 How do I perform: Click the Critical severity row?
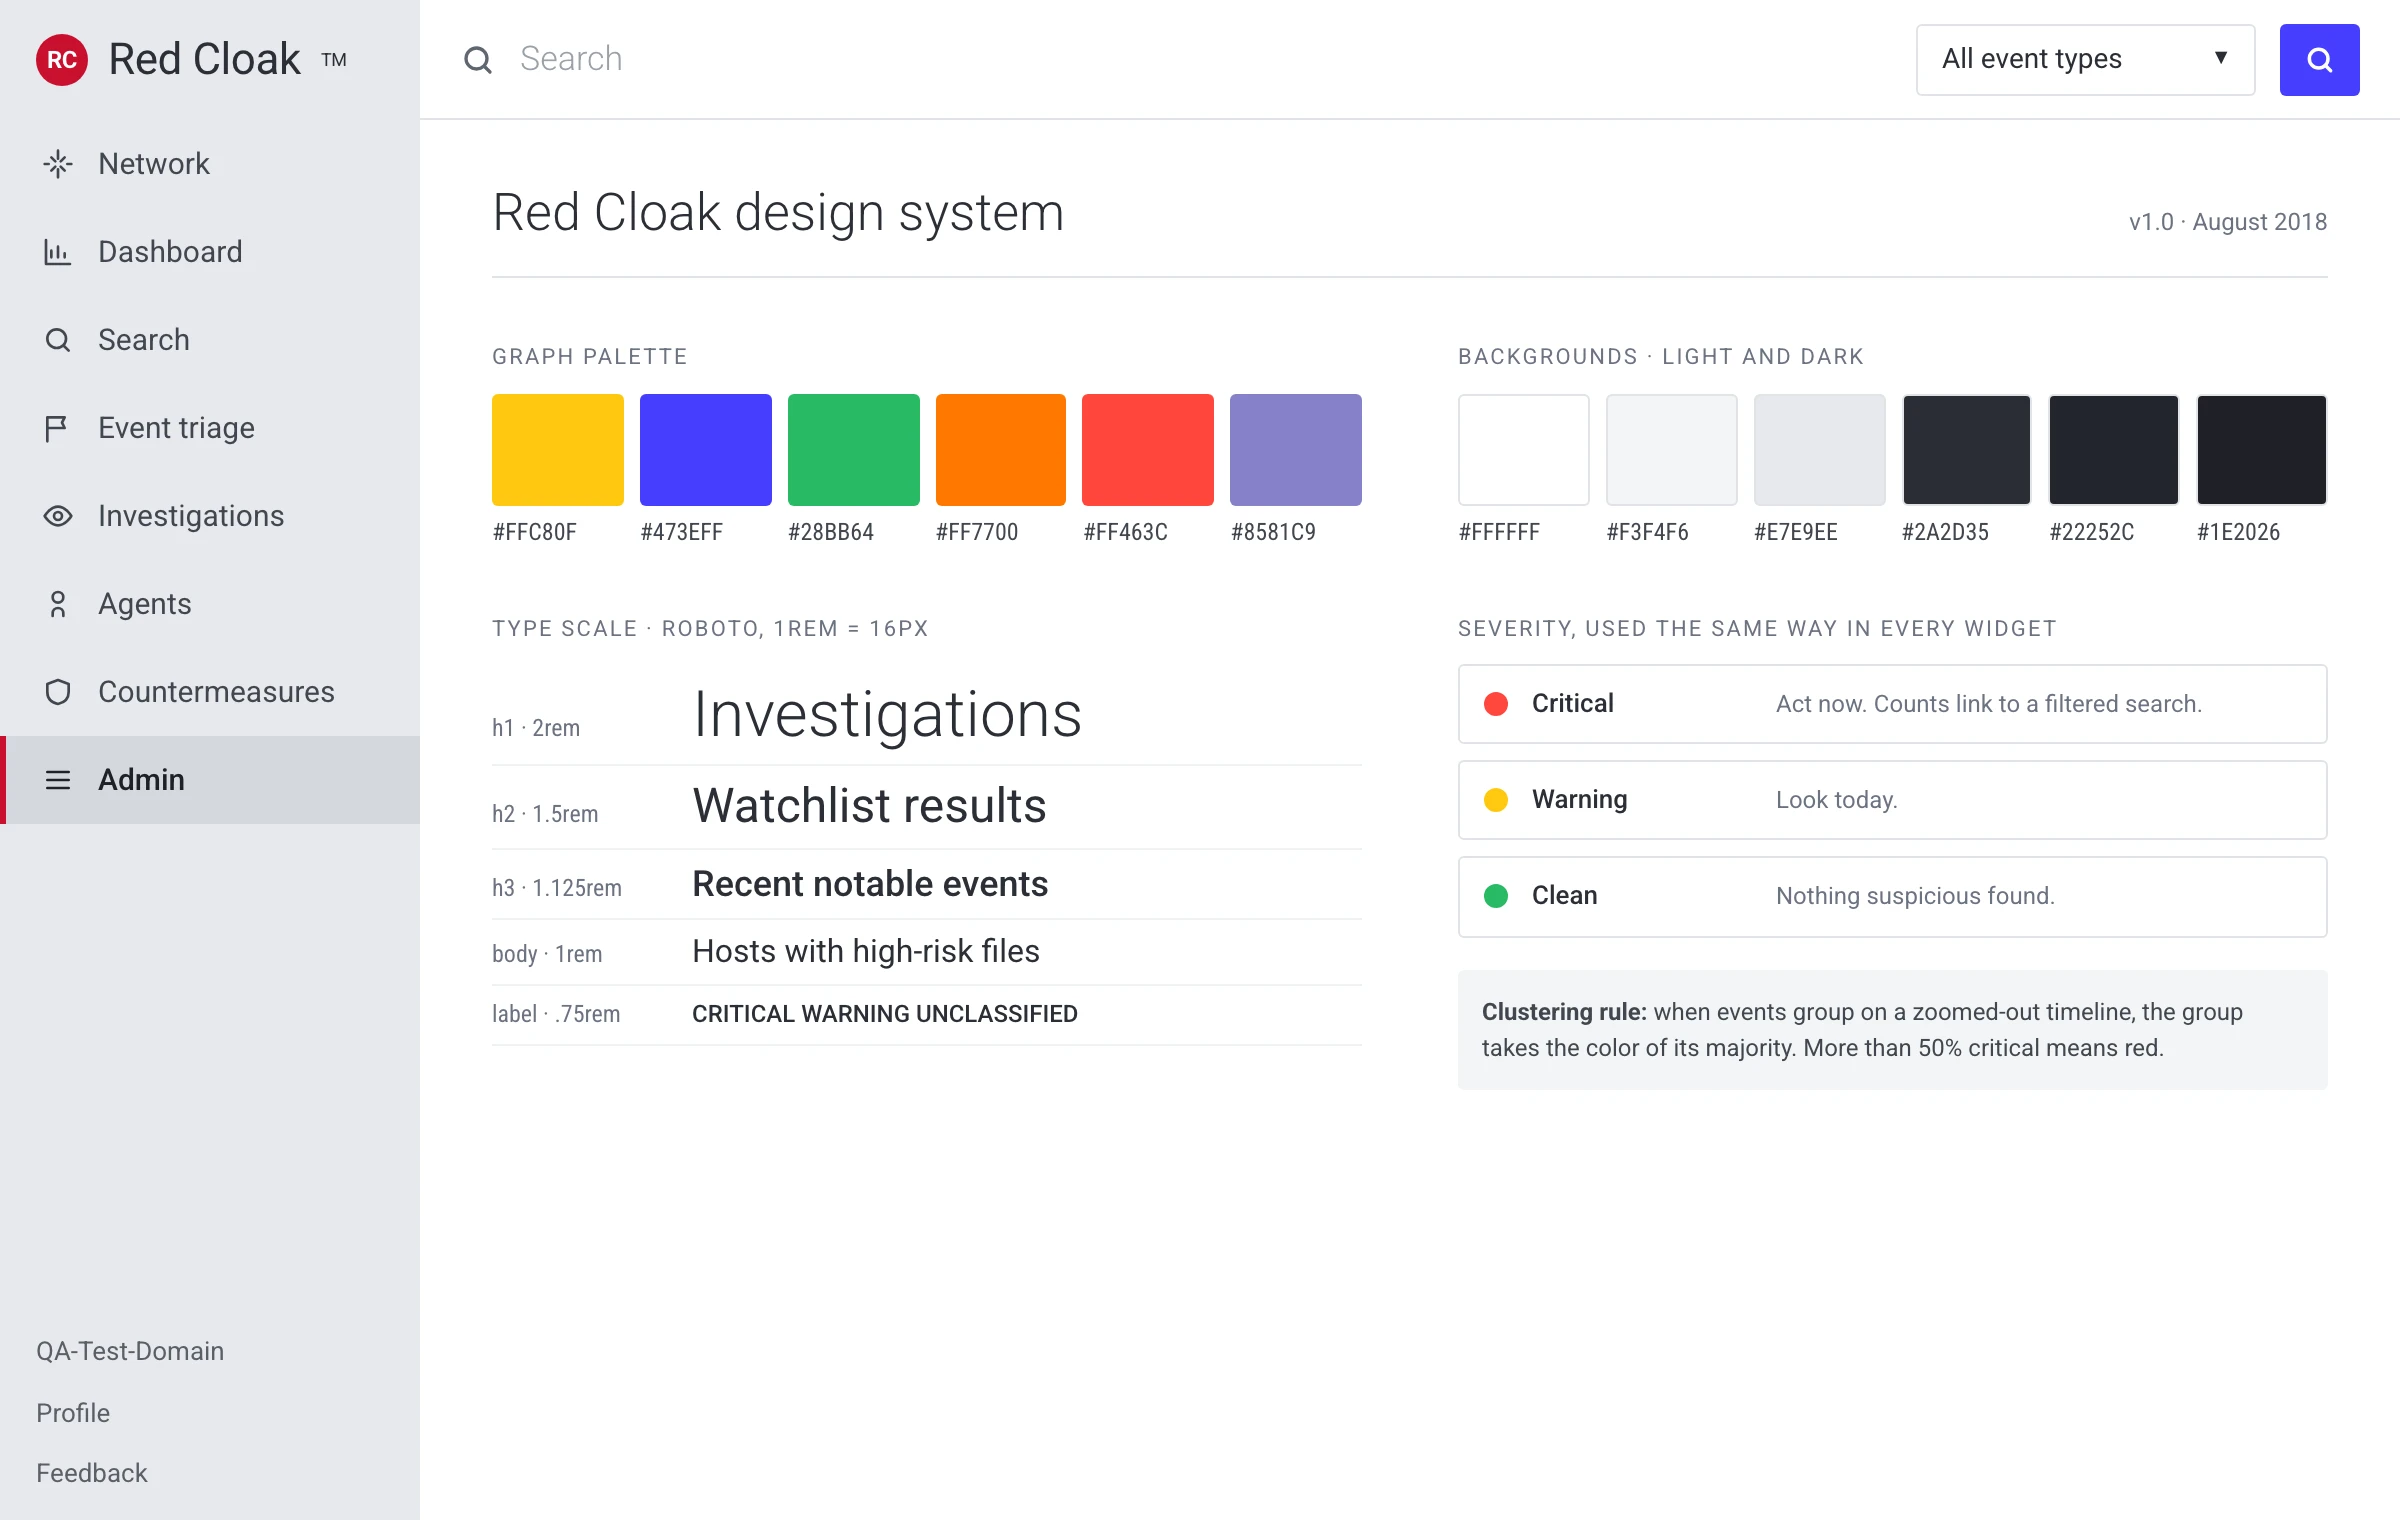click(1893, 704)
